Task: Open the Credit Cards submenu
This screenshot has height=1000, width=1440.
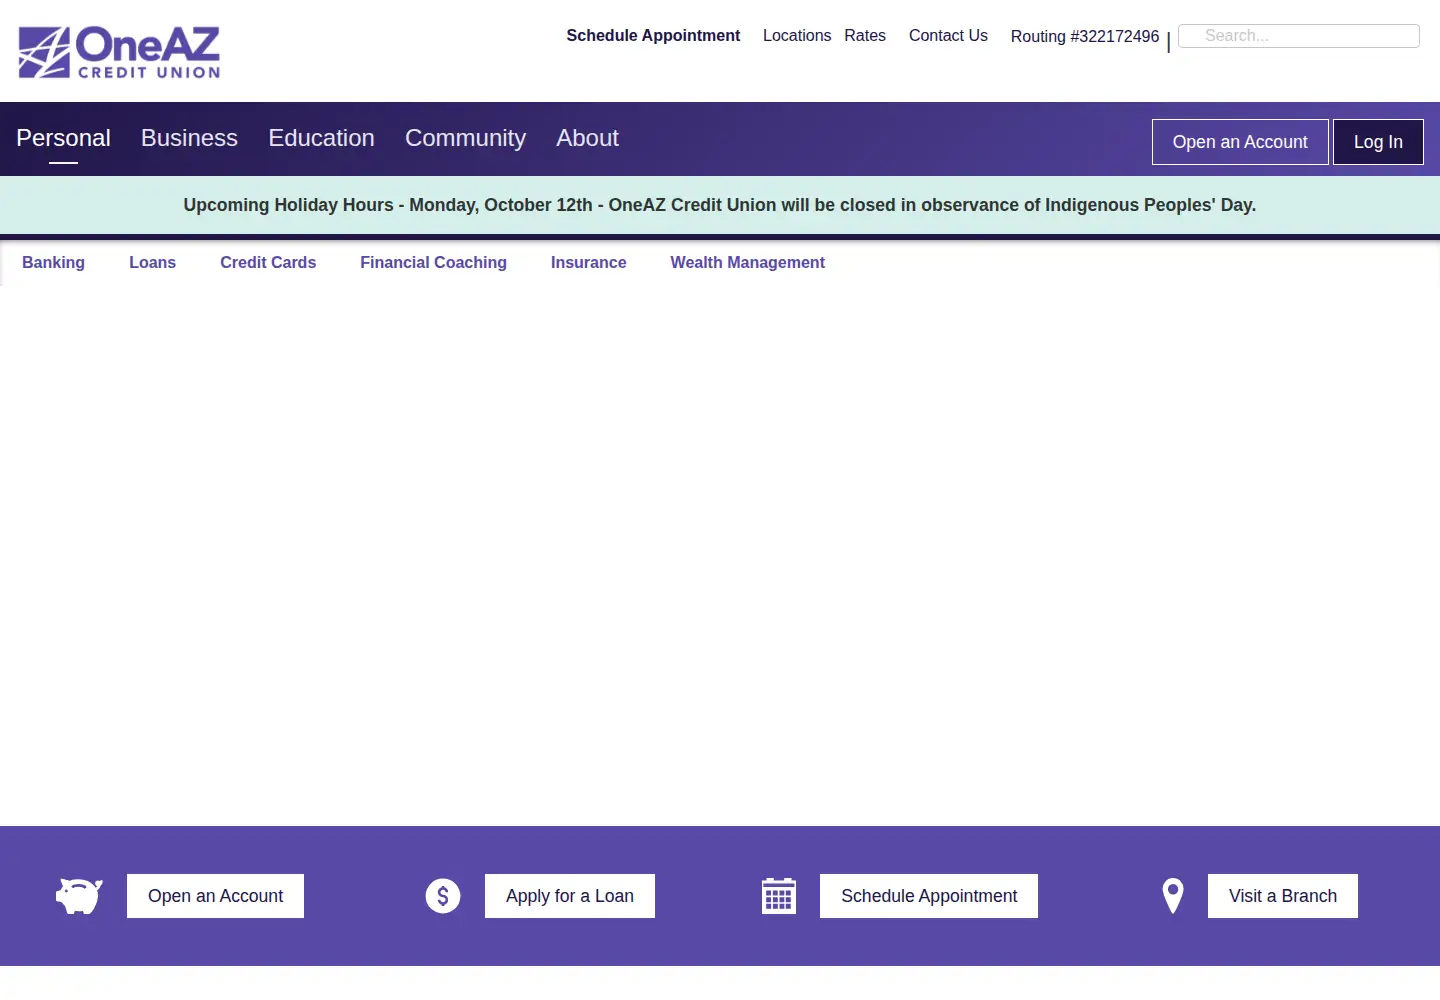Action: coord(268,262)
